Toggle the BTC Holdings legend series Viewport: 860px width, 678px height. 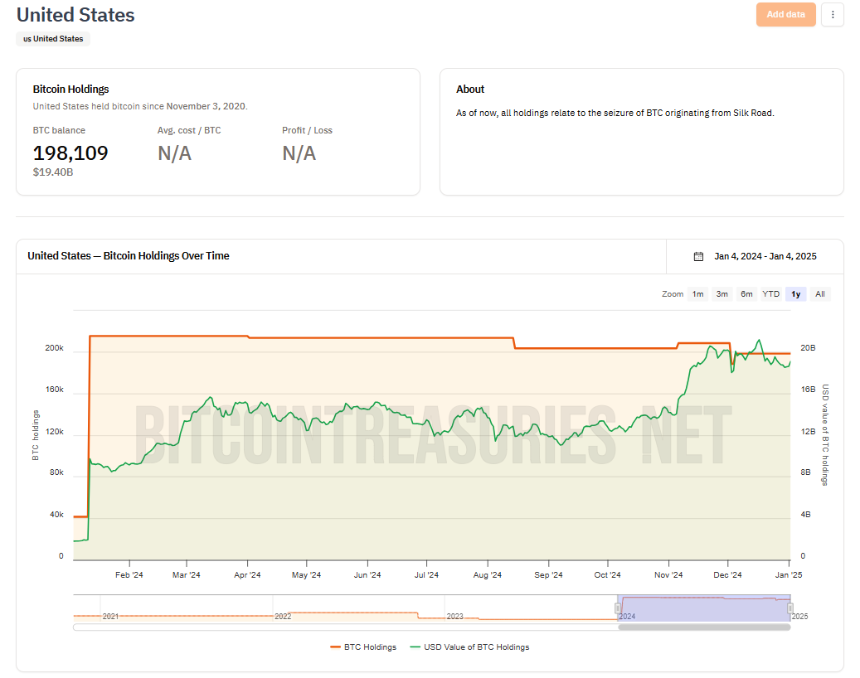pos(364,647)
